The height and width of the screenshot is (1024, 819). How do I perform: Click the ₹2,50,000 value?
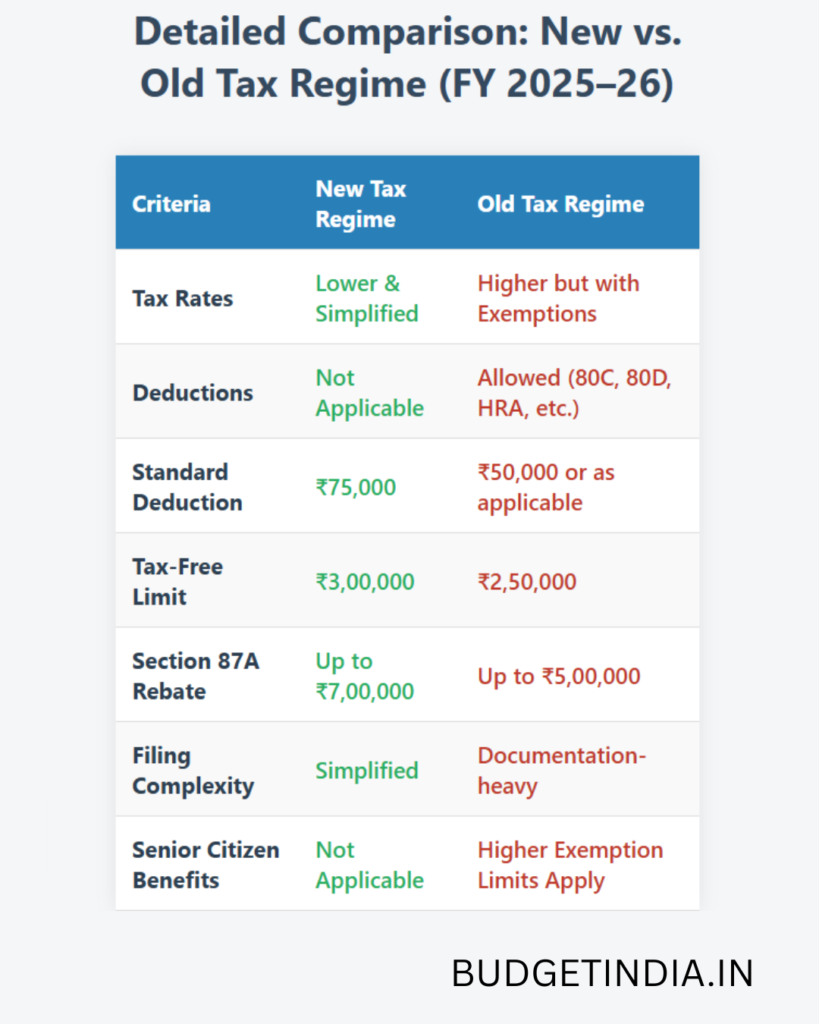point(526,581)
